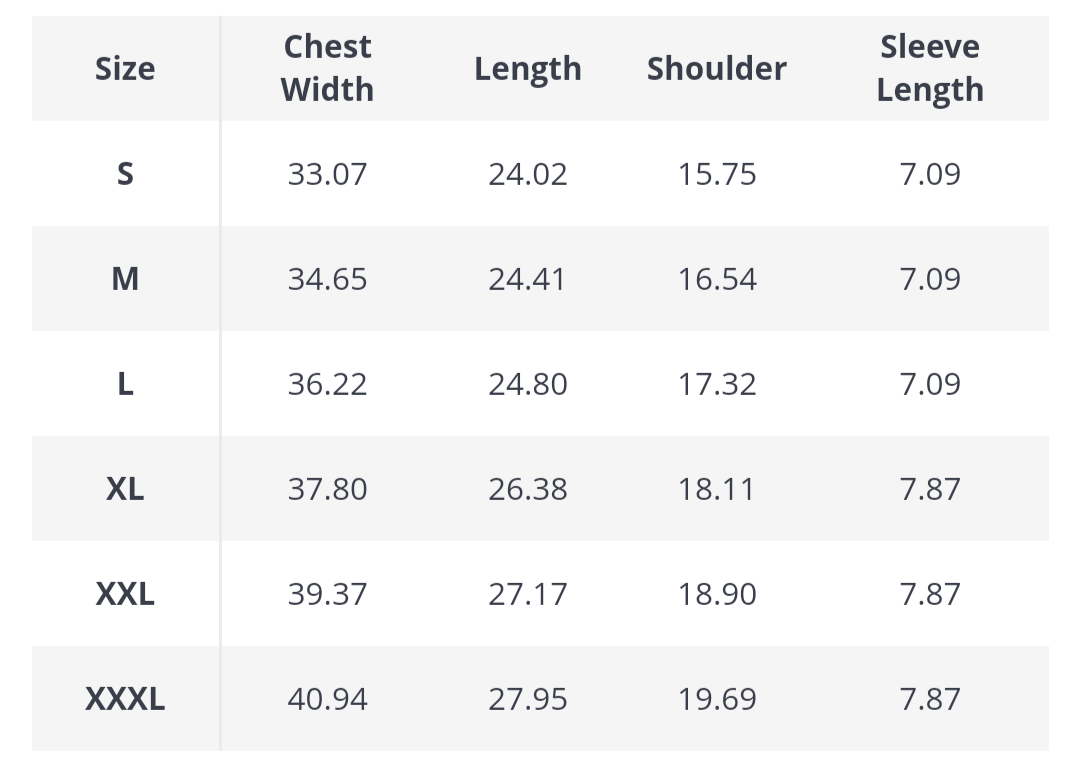Select the Length column header

[527, 69]
